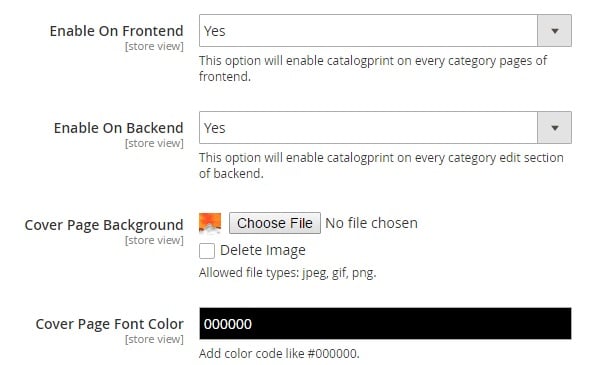This screenshot has height=365, width=605.
Task: Click store view scope under Cover Page Background
Action: pyautogui.click(x=154, y=240)
